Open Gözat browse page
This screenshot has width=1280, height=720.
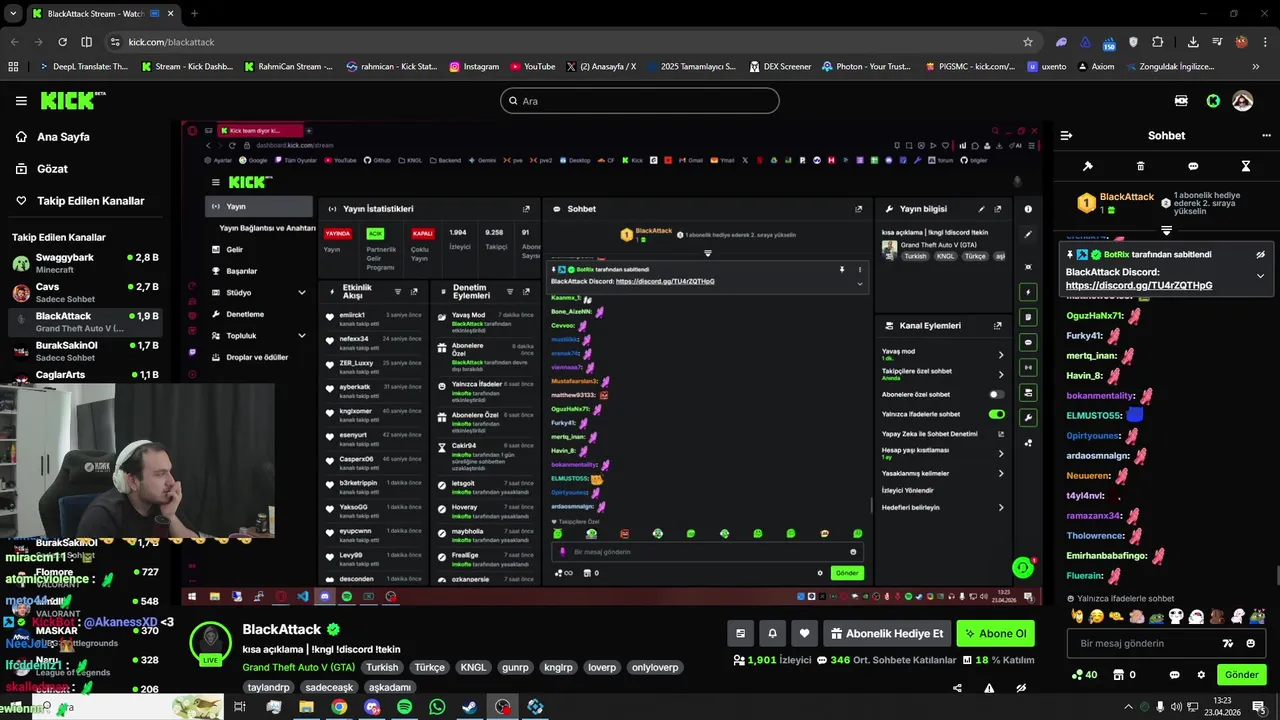[x=52, y=169]
